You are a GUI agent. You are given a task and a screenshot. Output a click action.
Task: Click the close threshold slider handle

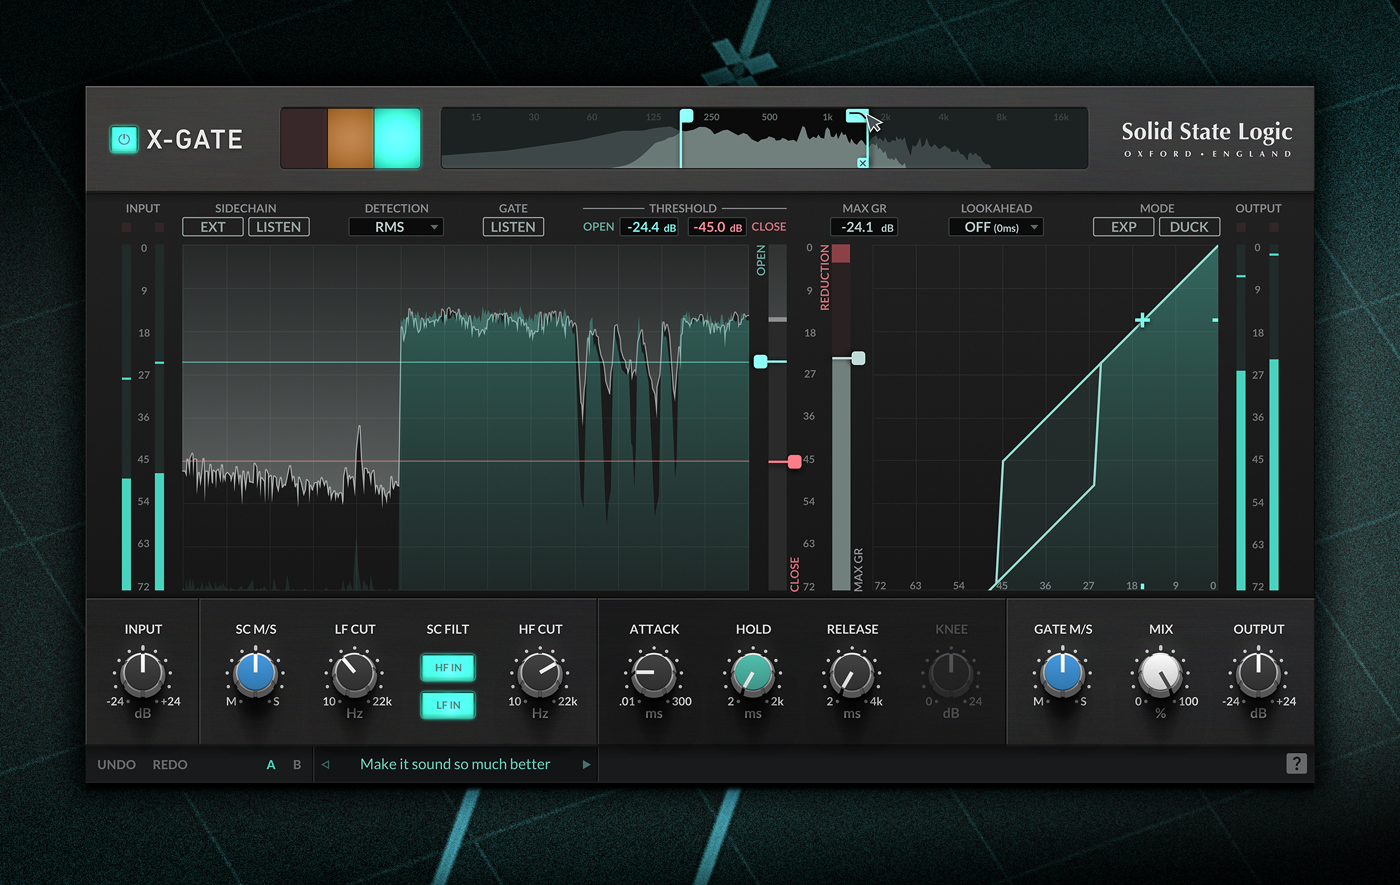(x=794, y=461)
